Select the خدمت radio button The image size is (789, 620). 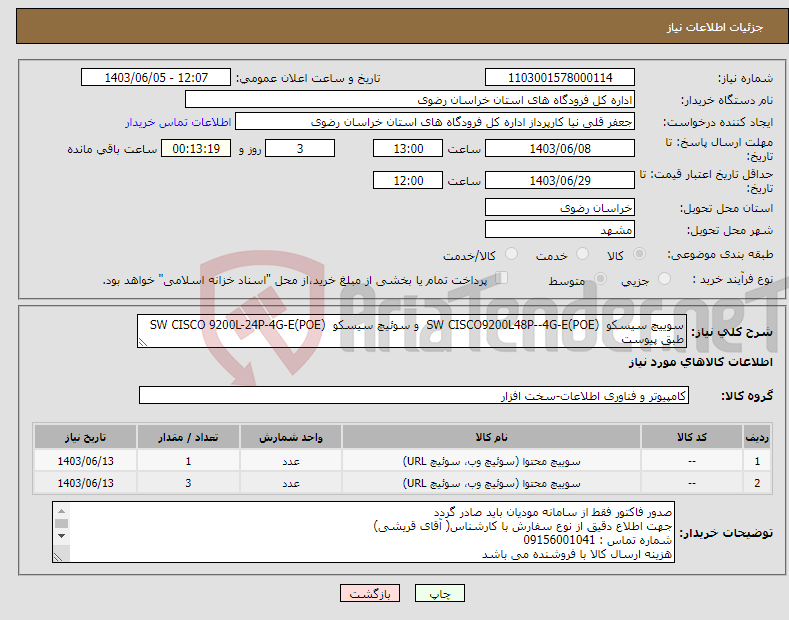582,254
